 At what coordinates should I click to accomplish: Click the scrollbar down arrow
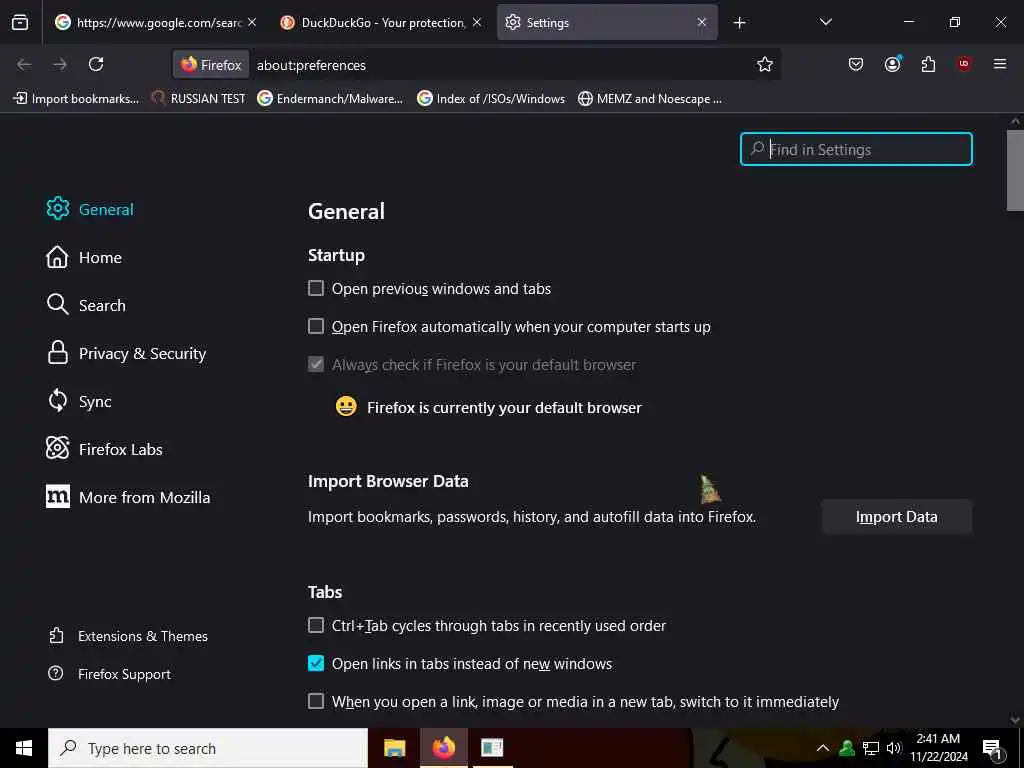[x=1015, y=720]
